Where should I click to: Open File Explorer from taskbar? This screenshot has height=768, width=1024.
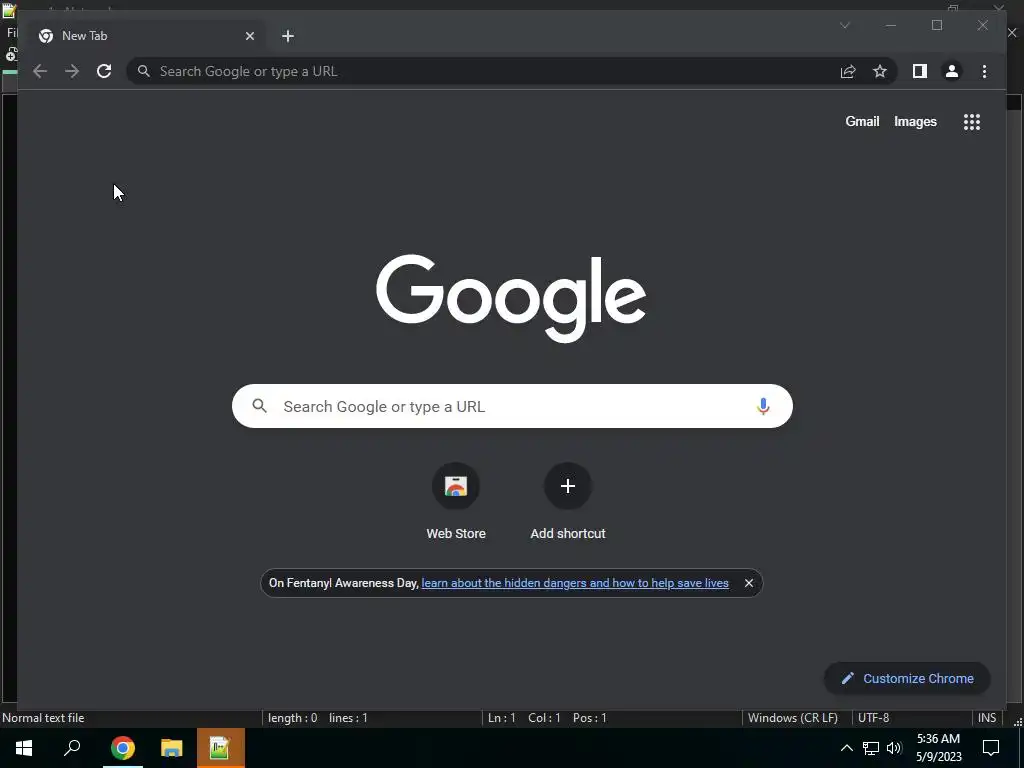[x=172, y=748]
